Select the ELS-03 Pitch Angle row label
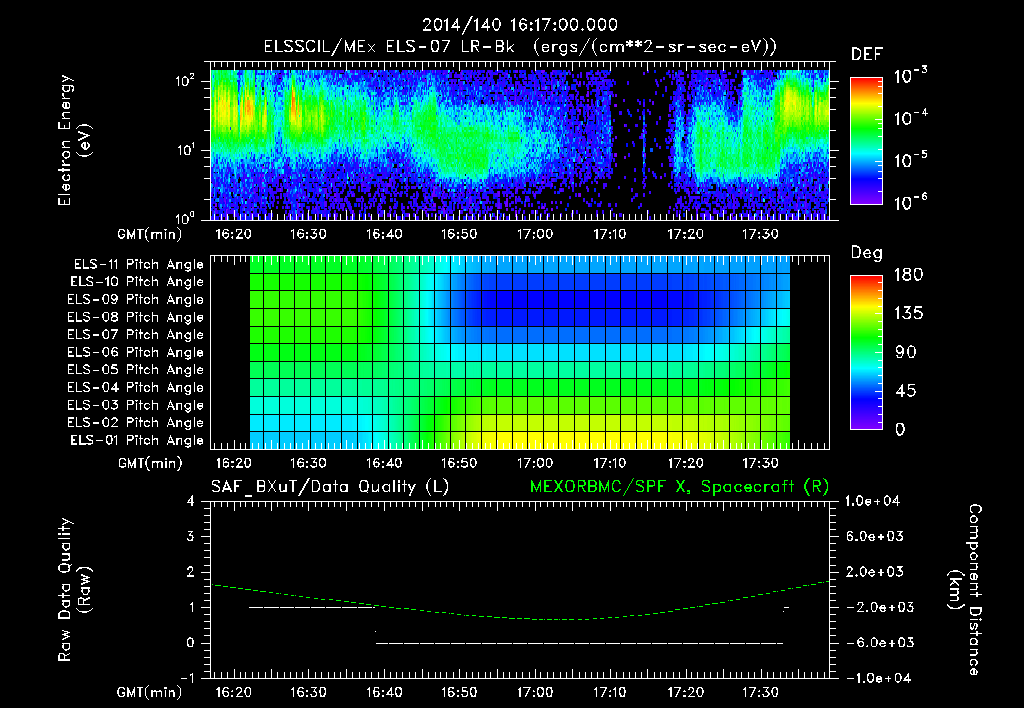Image resolution: width=1024 pixels, height=708 pixels. [135, 405]
